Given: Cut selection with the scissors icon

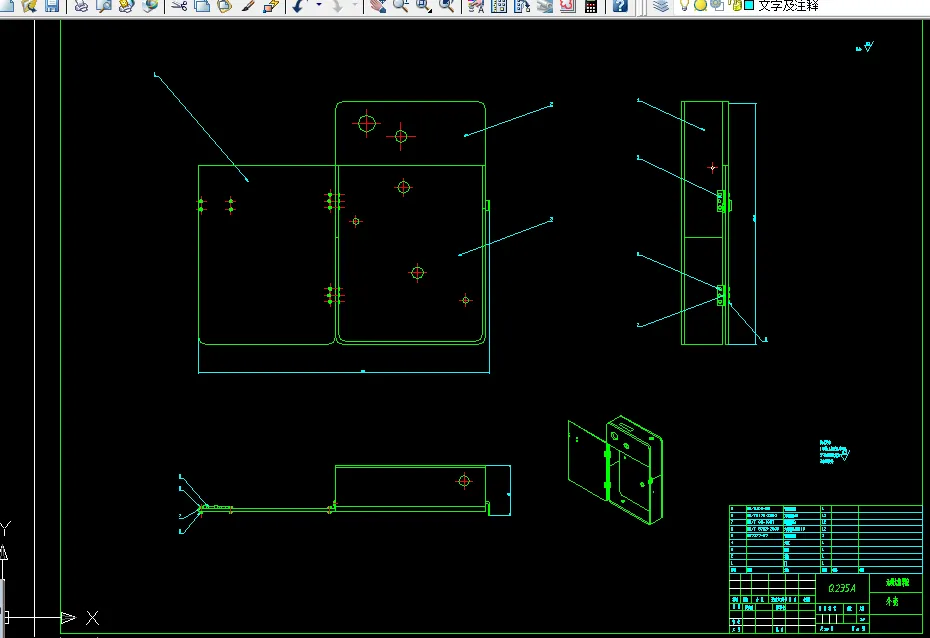Looking at the screenshot, I should 179,6.
